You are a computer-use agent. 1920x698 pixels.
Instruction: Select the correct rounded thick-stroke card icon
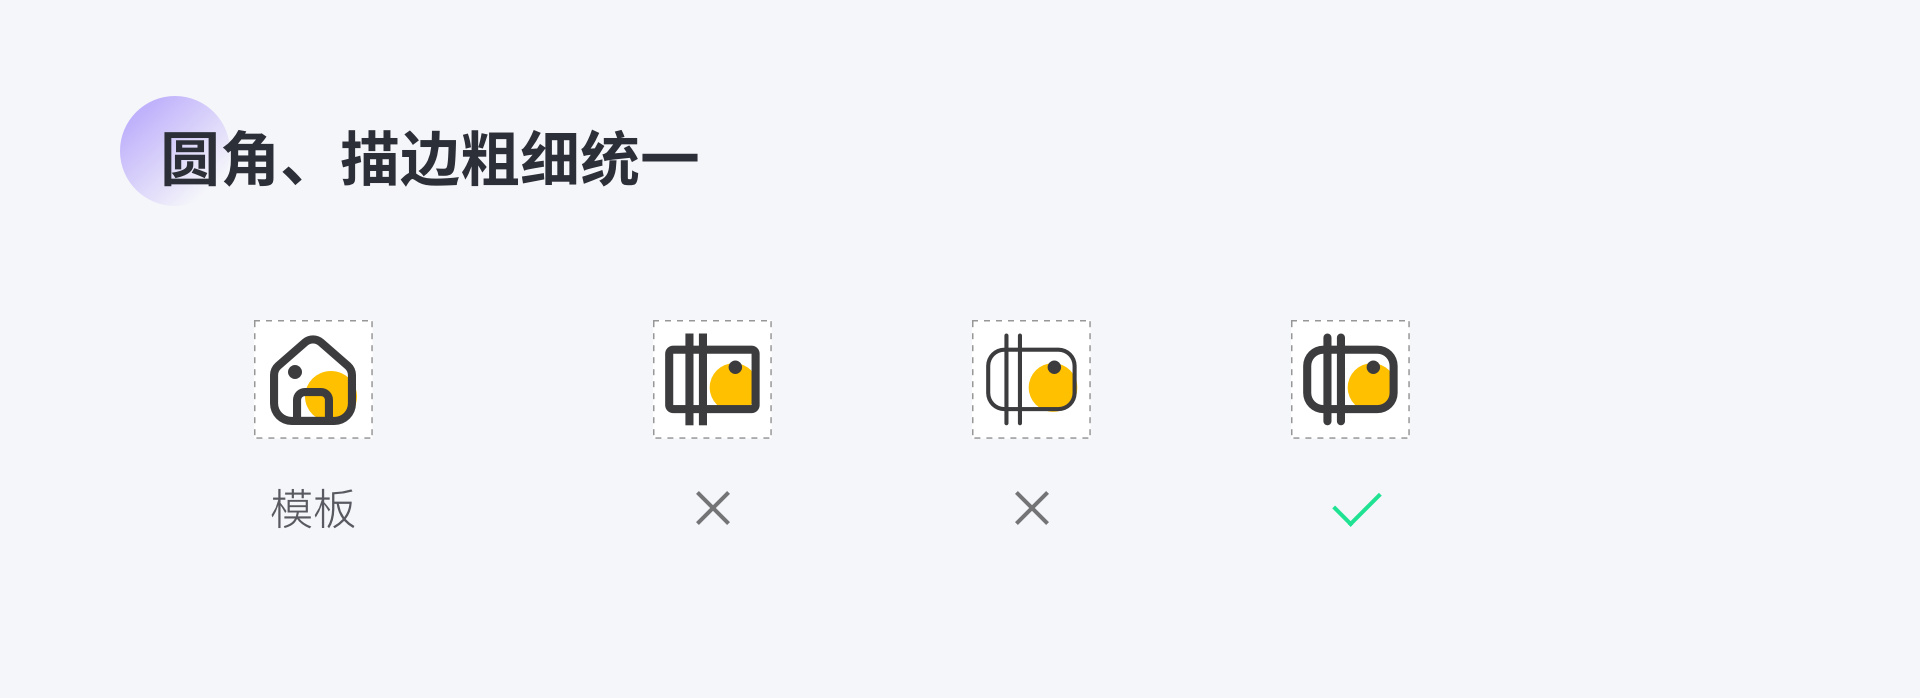(1350, 380)
